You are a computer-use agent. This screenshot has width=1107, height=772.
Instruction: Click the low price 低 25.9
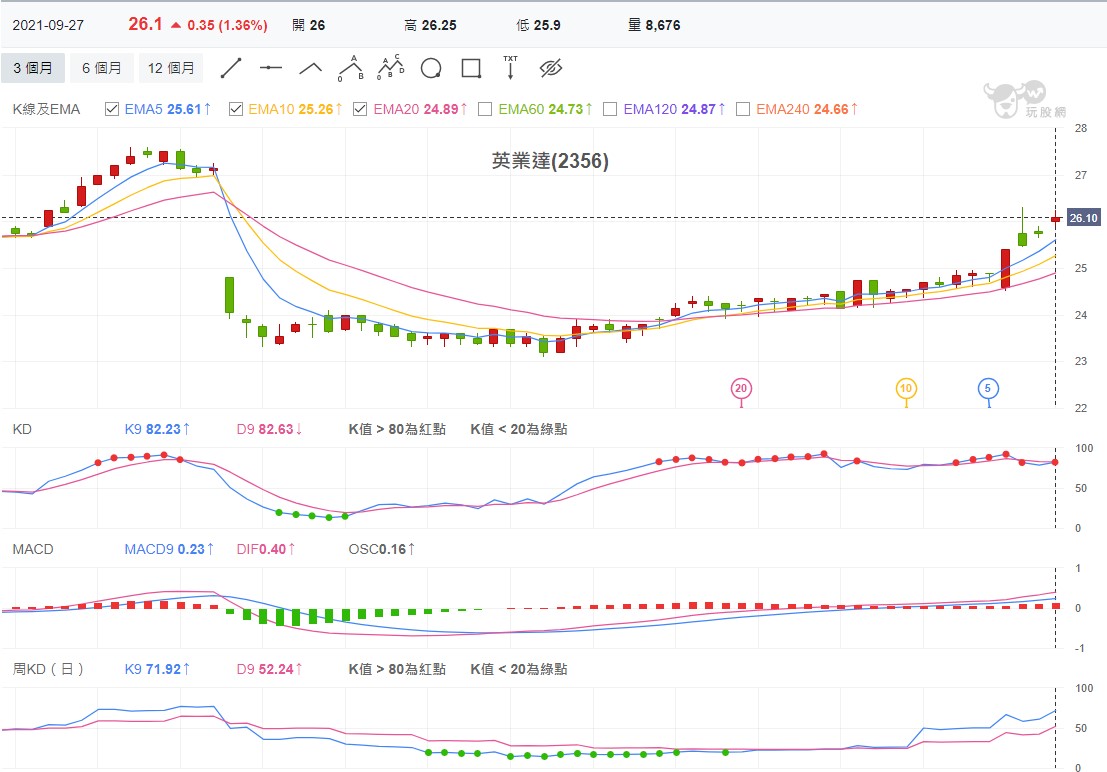point(538,25)
